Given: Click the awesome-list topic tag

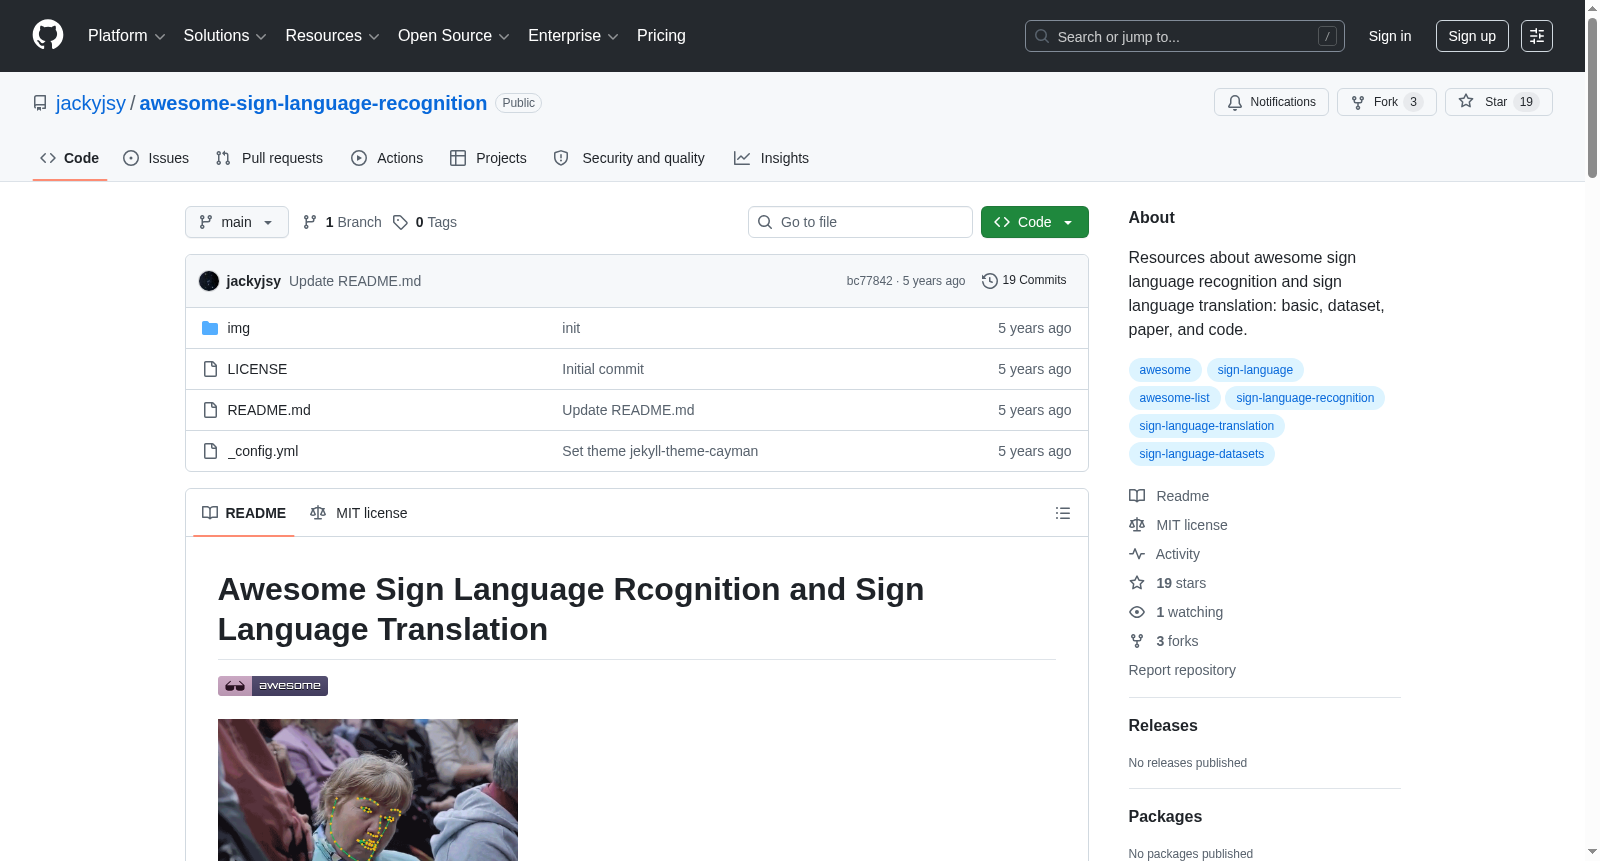Looking at the screenshot, I should (1174, 398).
